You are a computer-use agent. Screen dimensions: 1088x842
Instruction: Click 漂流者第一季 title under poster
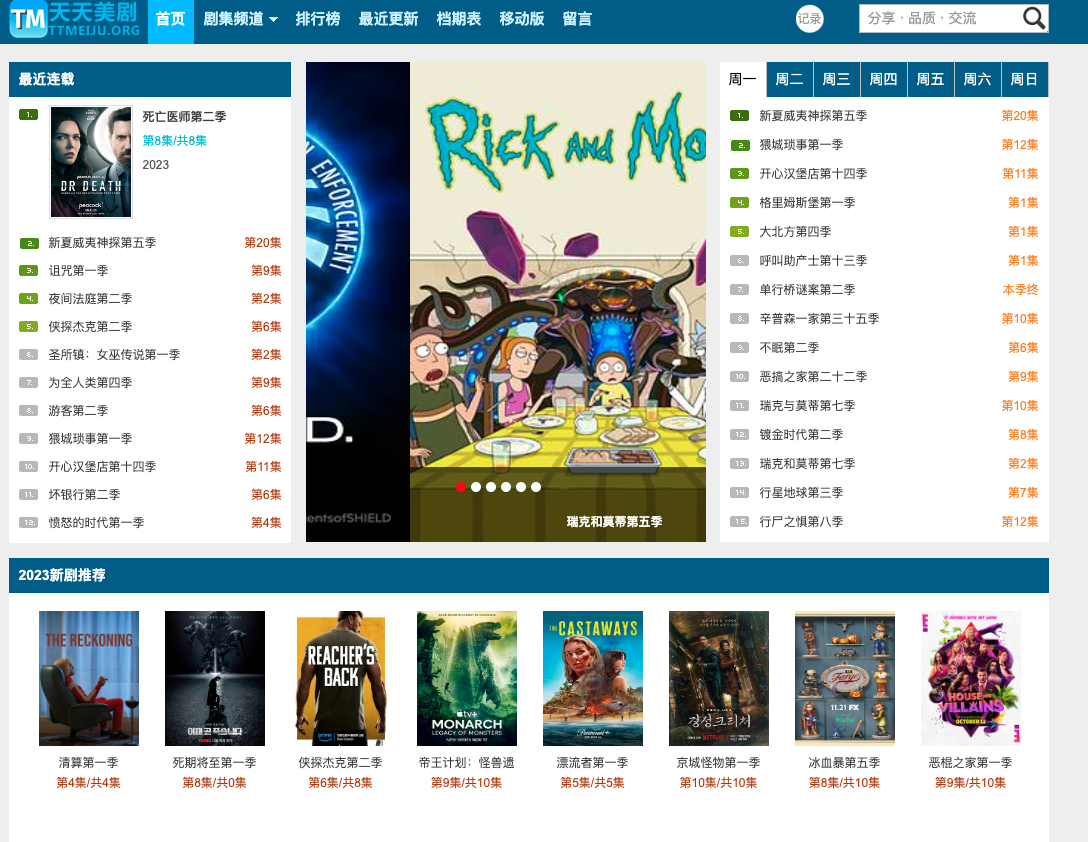593,762
